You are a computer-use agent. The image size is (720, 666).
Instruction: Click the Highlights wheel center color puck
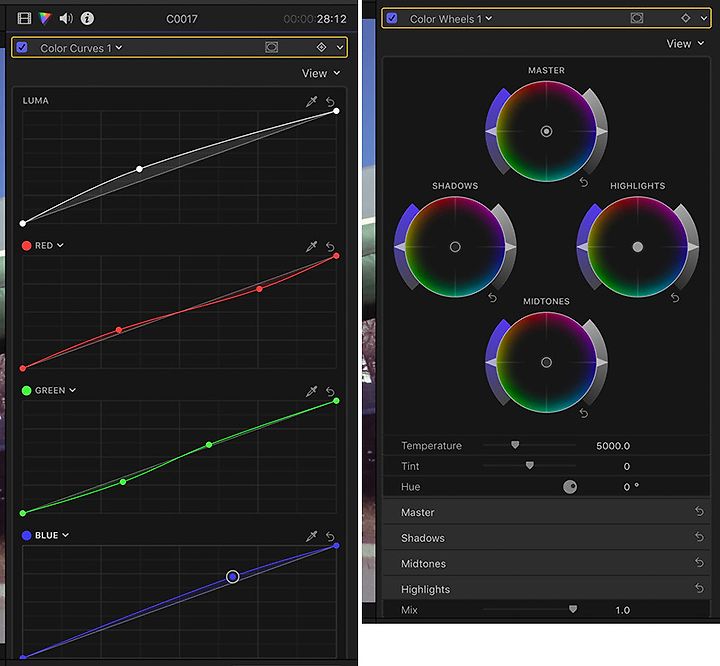click(x=637, y=247)
